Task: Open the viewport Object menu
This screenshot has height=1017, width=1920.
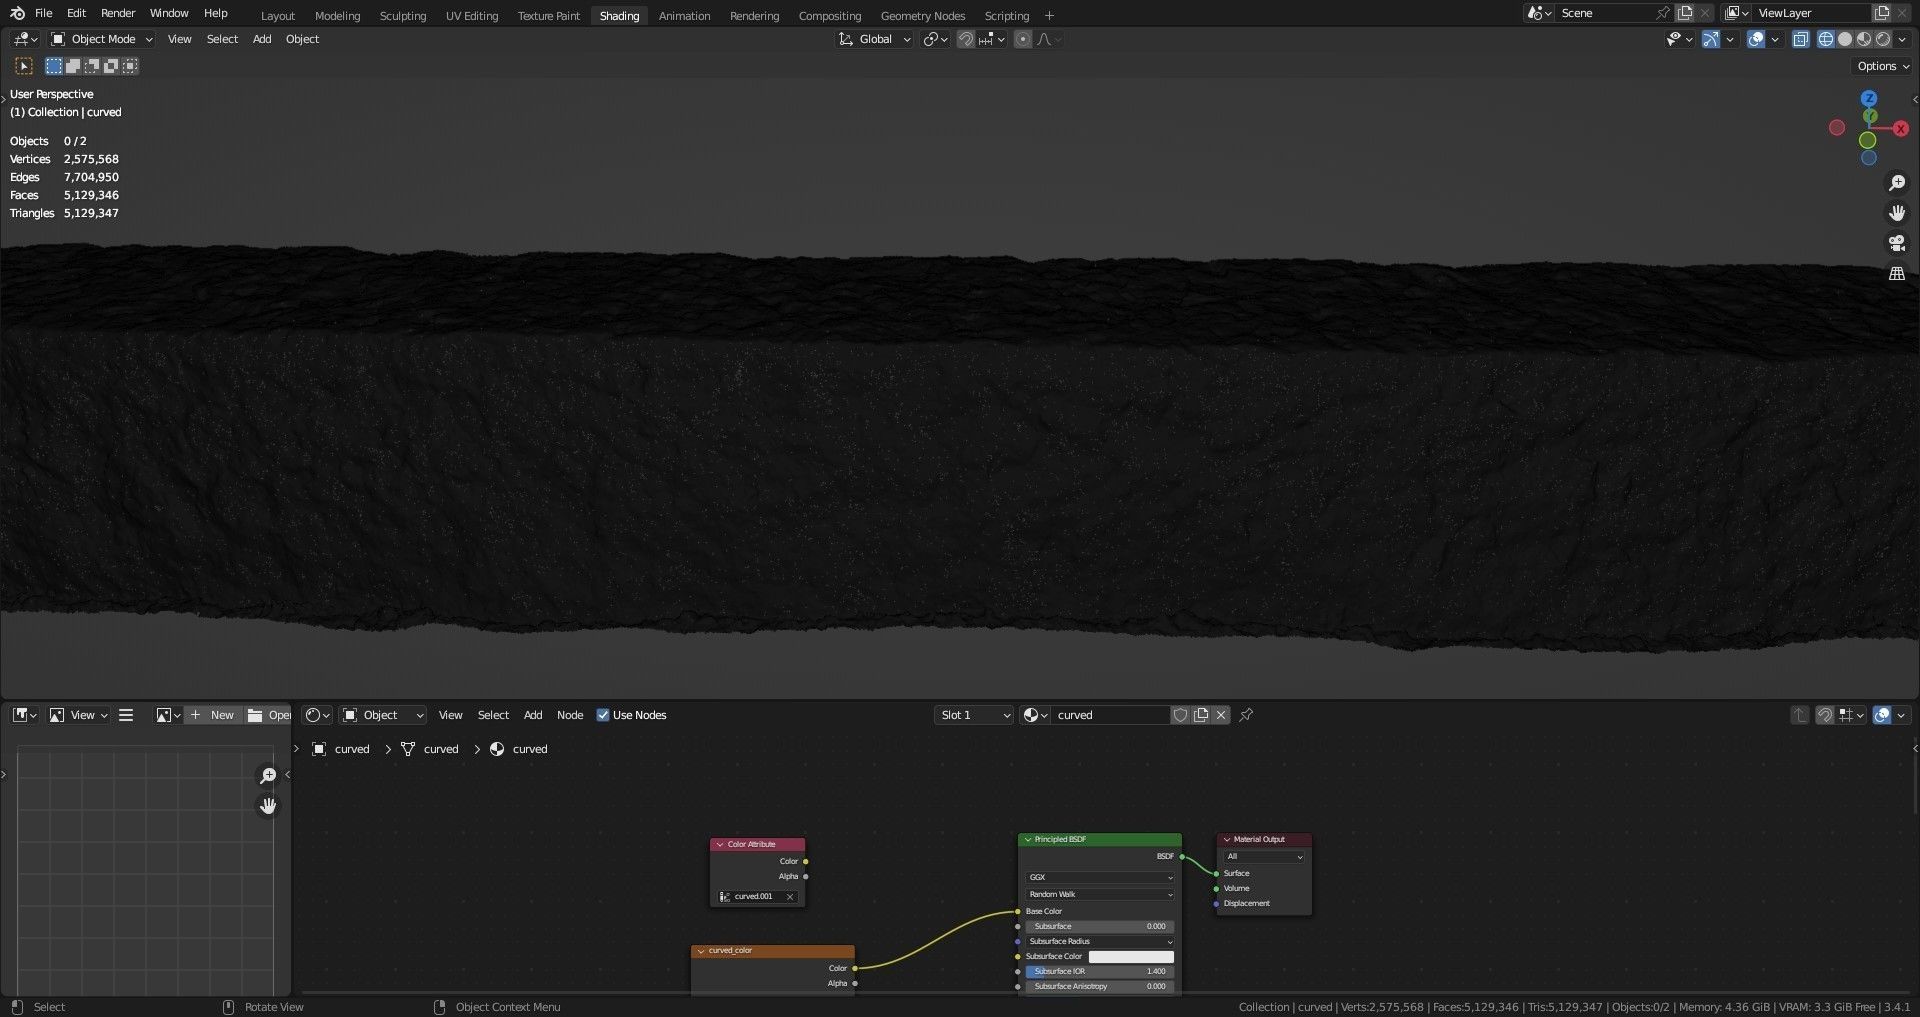Action: point(302,39)
